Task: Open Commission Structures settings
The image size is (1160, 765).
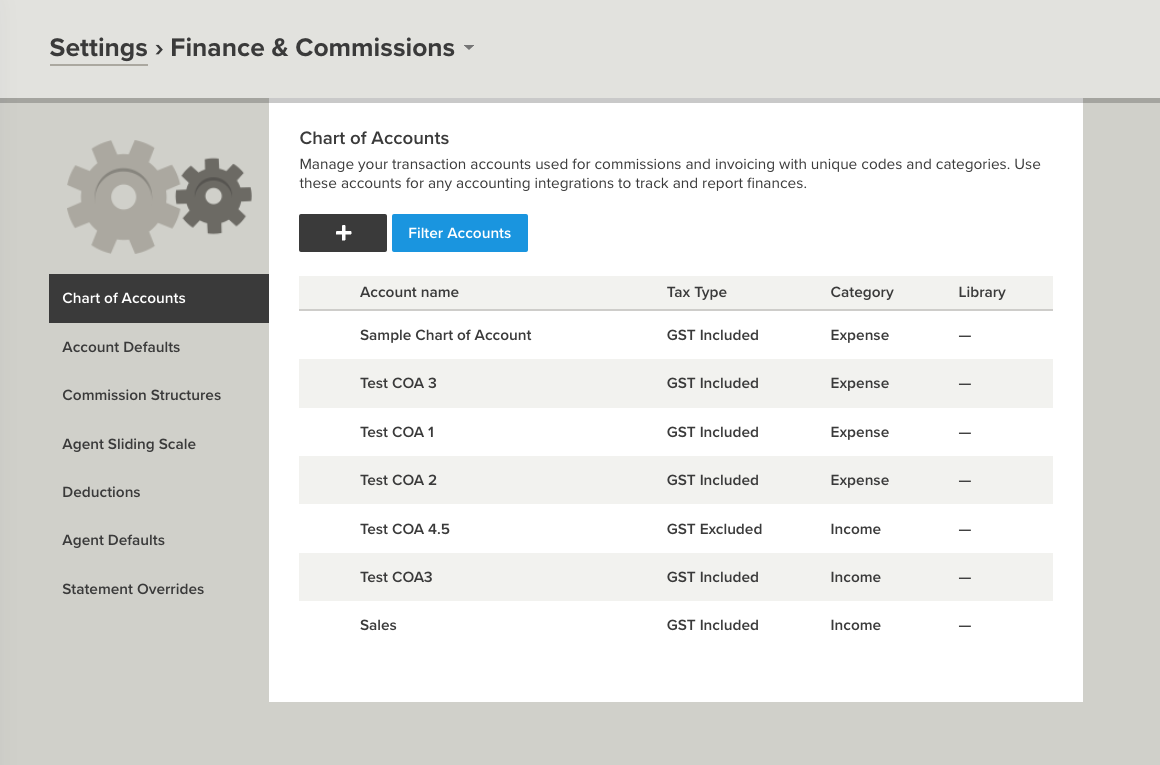Action: pyautogui.click(x=141, y=395)
